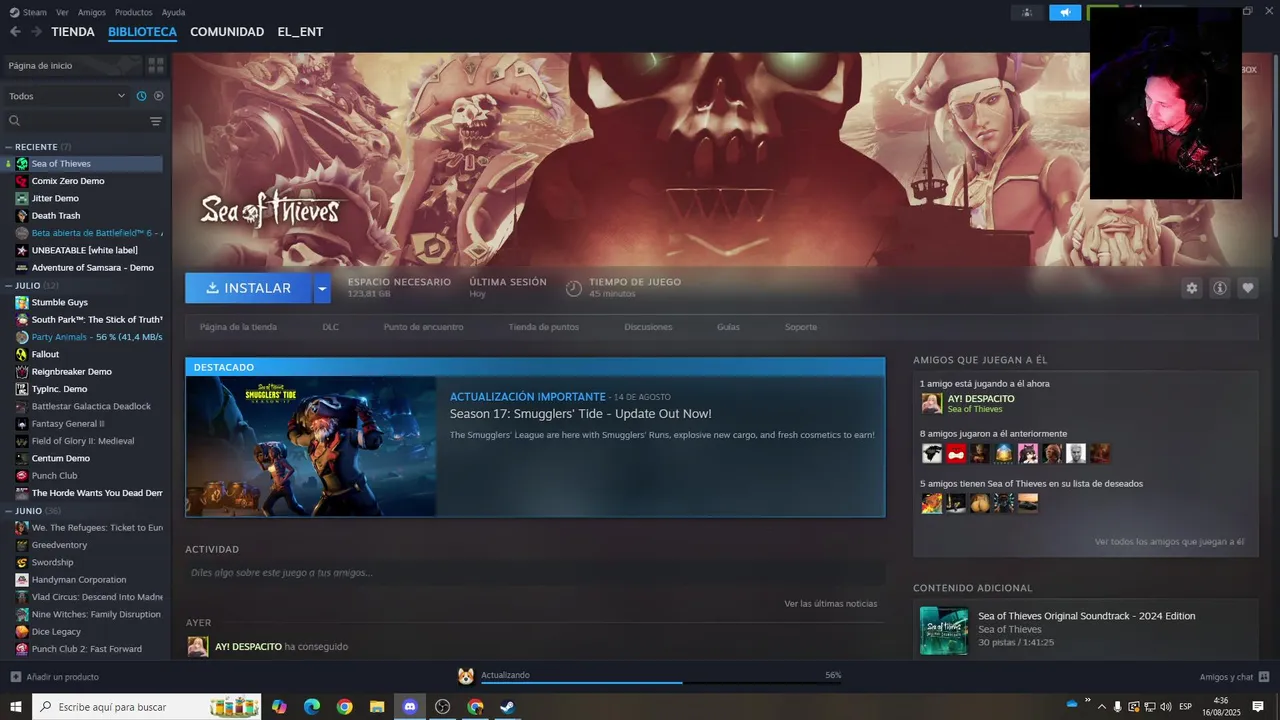
Task: Open the EL_ENT profile tab
Action: (300, 32)
